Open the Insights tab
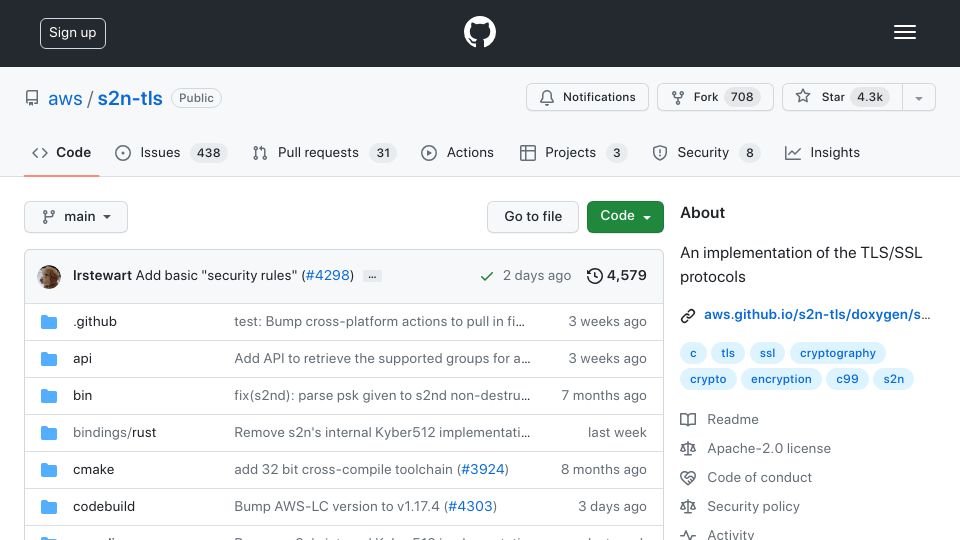This screenshot has height=540, width=960. pyautogui.click(x=822, y=152)
